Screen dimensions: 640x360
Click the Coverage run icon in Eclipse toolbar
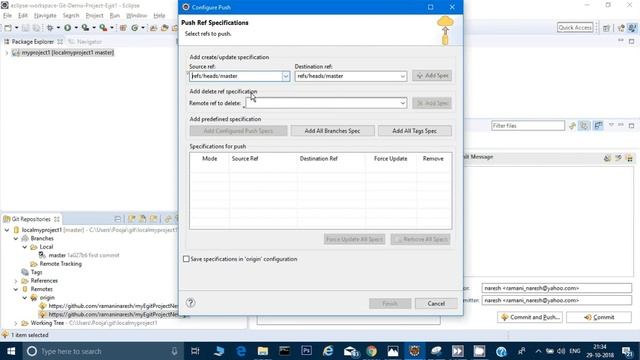[85, 28]
